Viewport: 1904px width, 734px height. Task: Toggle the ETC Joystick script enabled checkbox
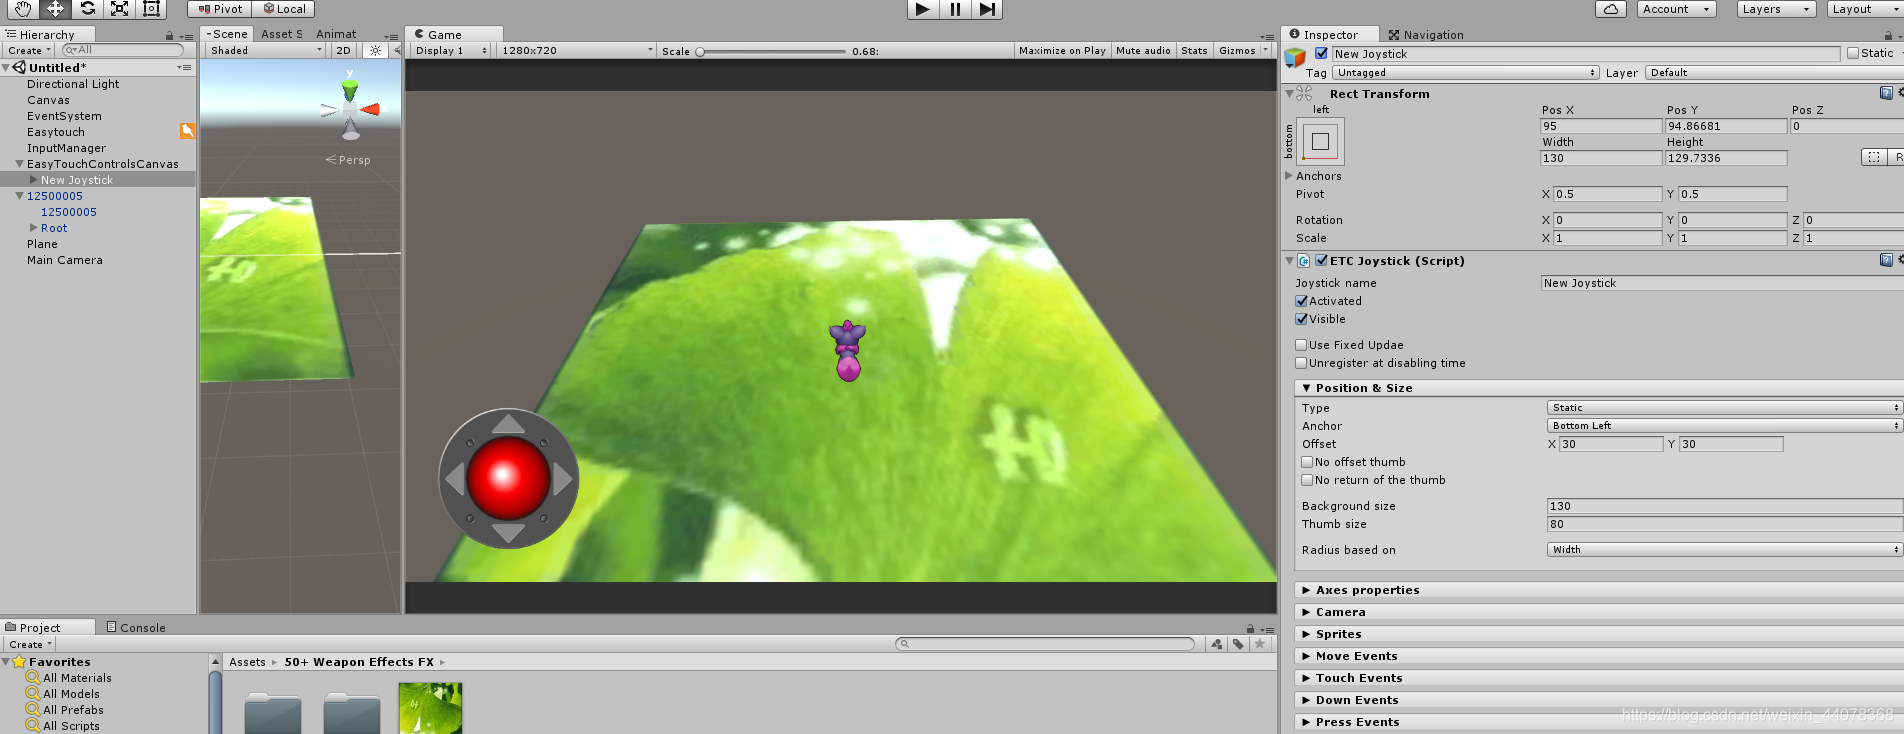(x=1321, y=260)
